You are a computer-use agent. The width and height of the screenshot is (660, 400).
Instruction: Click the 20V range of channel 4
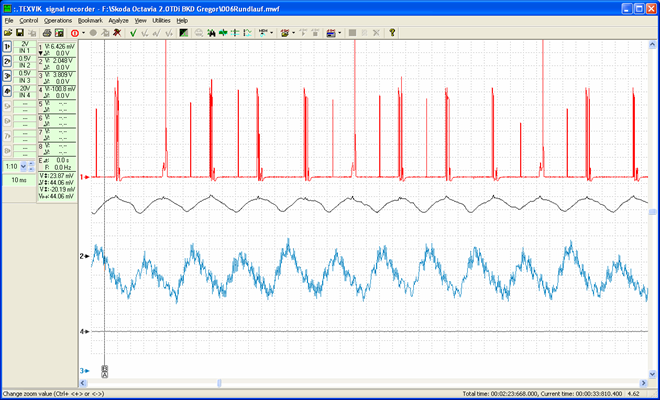tap(25, 88)
